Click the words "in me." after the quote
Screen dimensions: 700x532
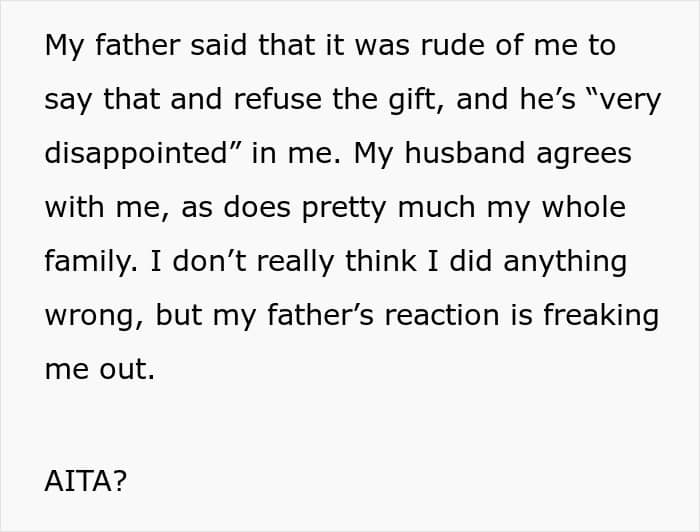[x=292, y=154]
